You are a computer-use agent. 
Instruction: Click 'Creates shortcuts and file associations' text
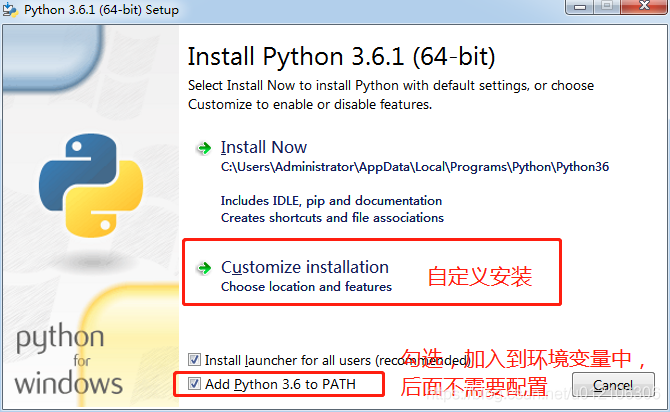click(x=332, y=217)
